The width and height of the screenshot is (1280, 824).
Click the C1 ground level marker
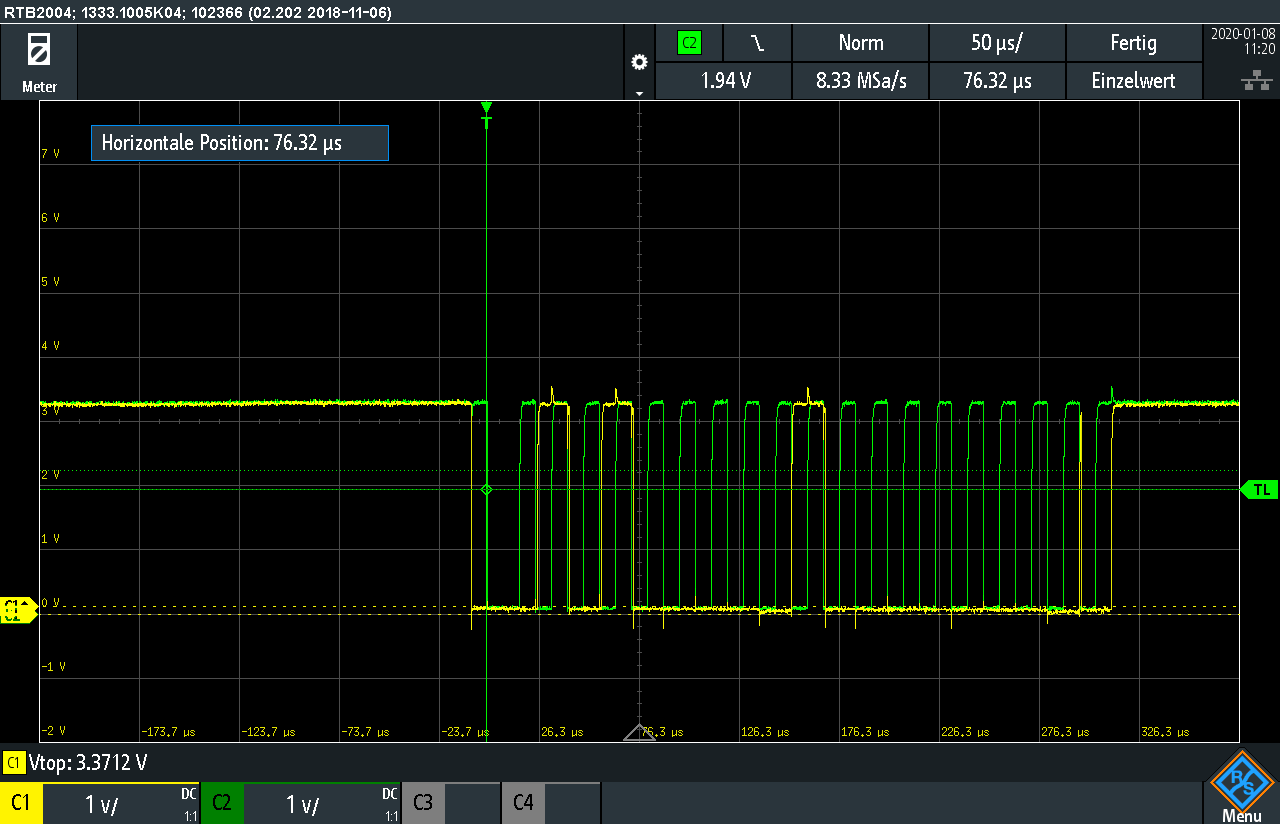[17, 609]
